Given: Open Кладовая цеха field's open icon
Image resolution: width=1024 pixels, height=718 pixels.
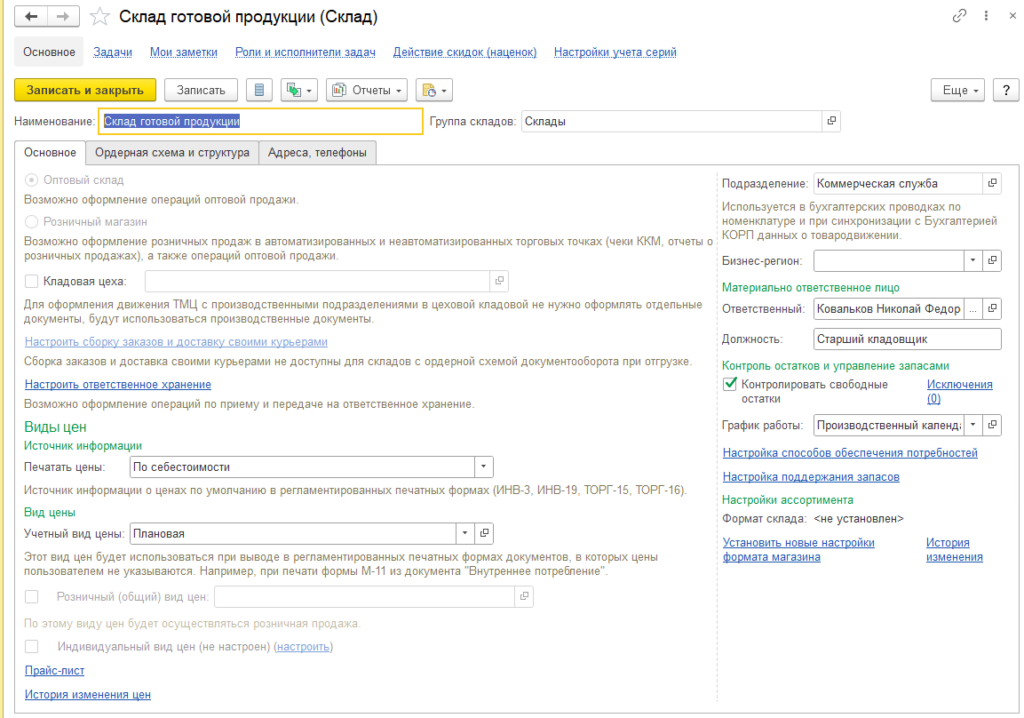Looking at the screenshot, I should (500, 281).
